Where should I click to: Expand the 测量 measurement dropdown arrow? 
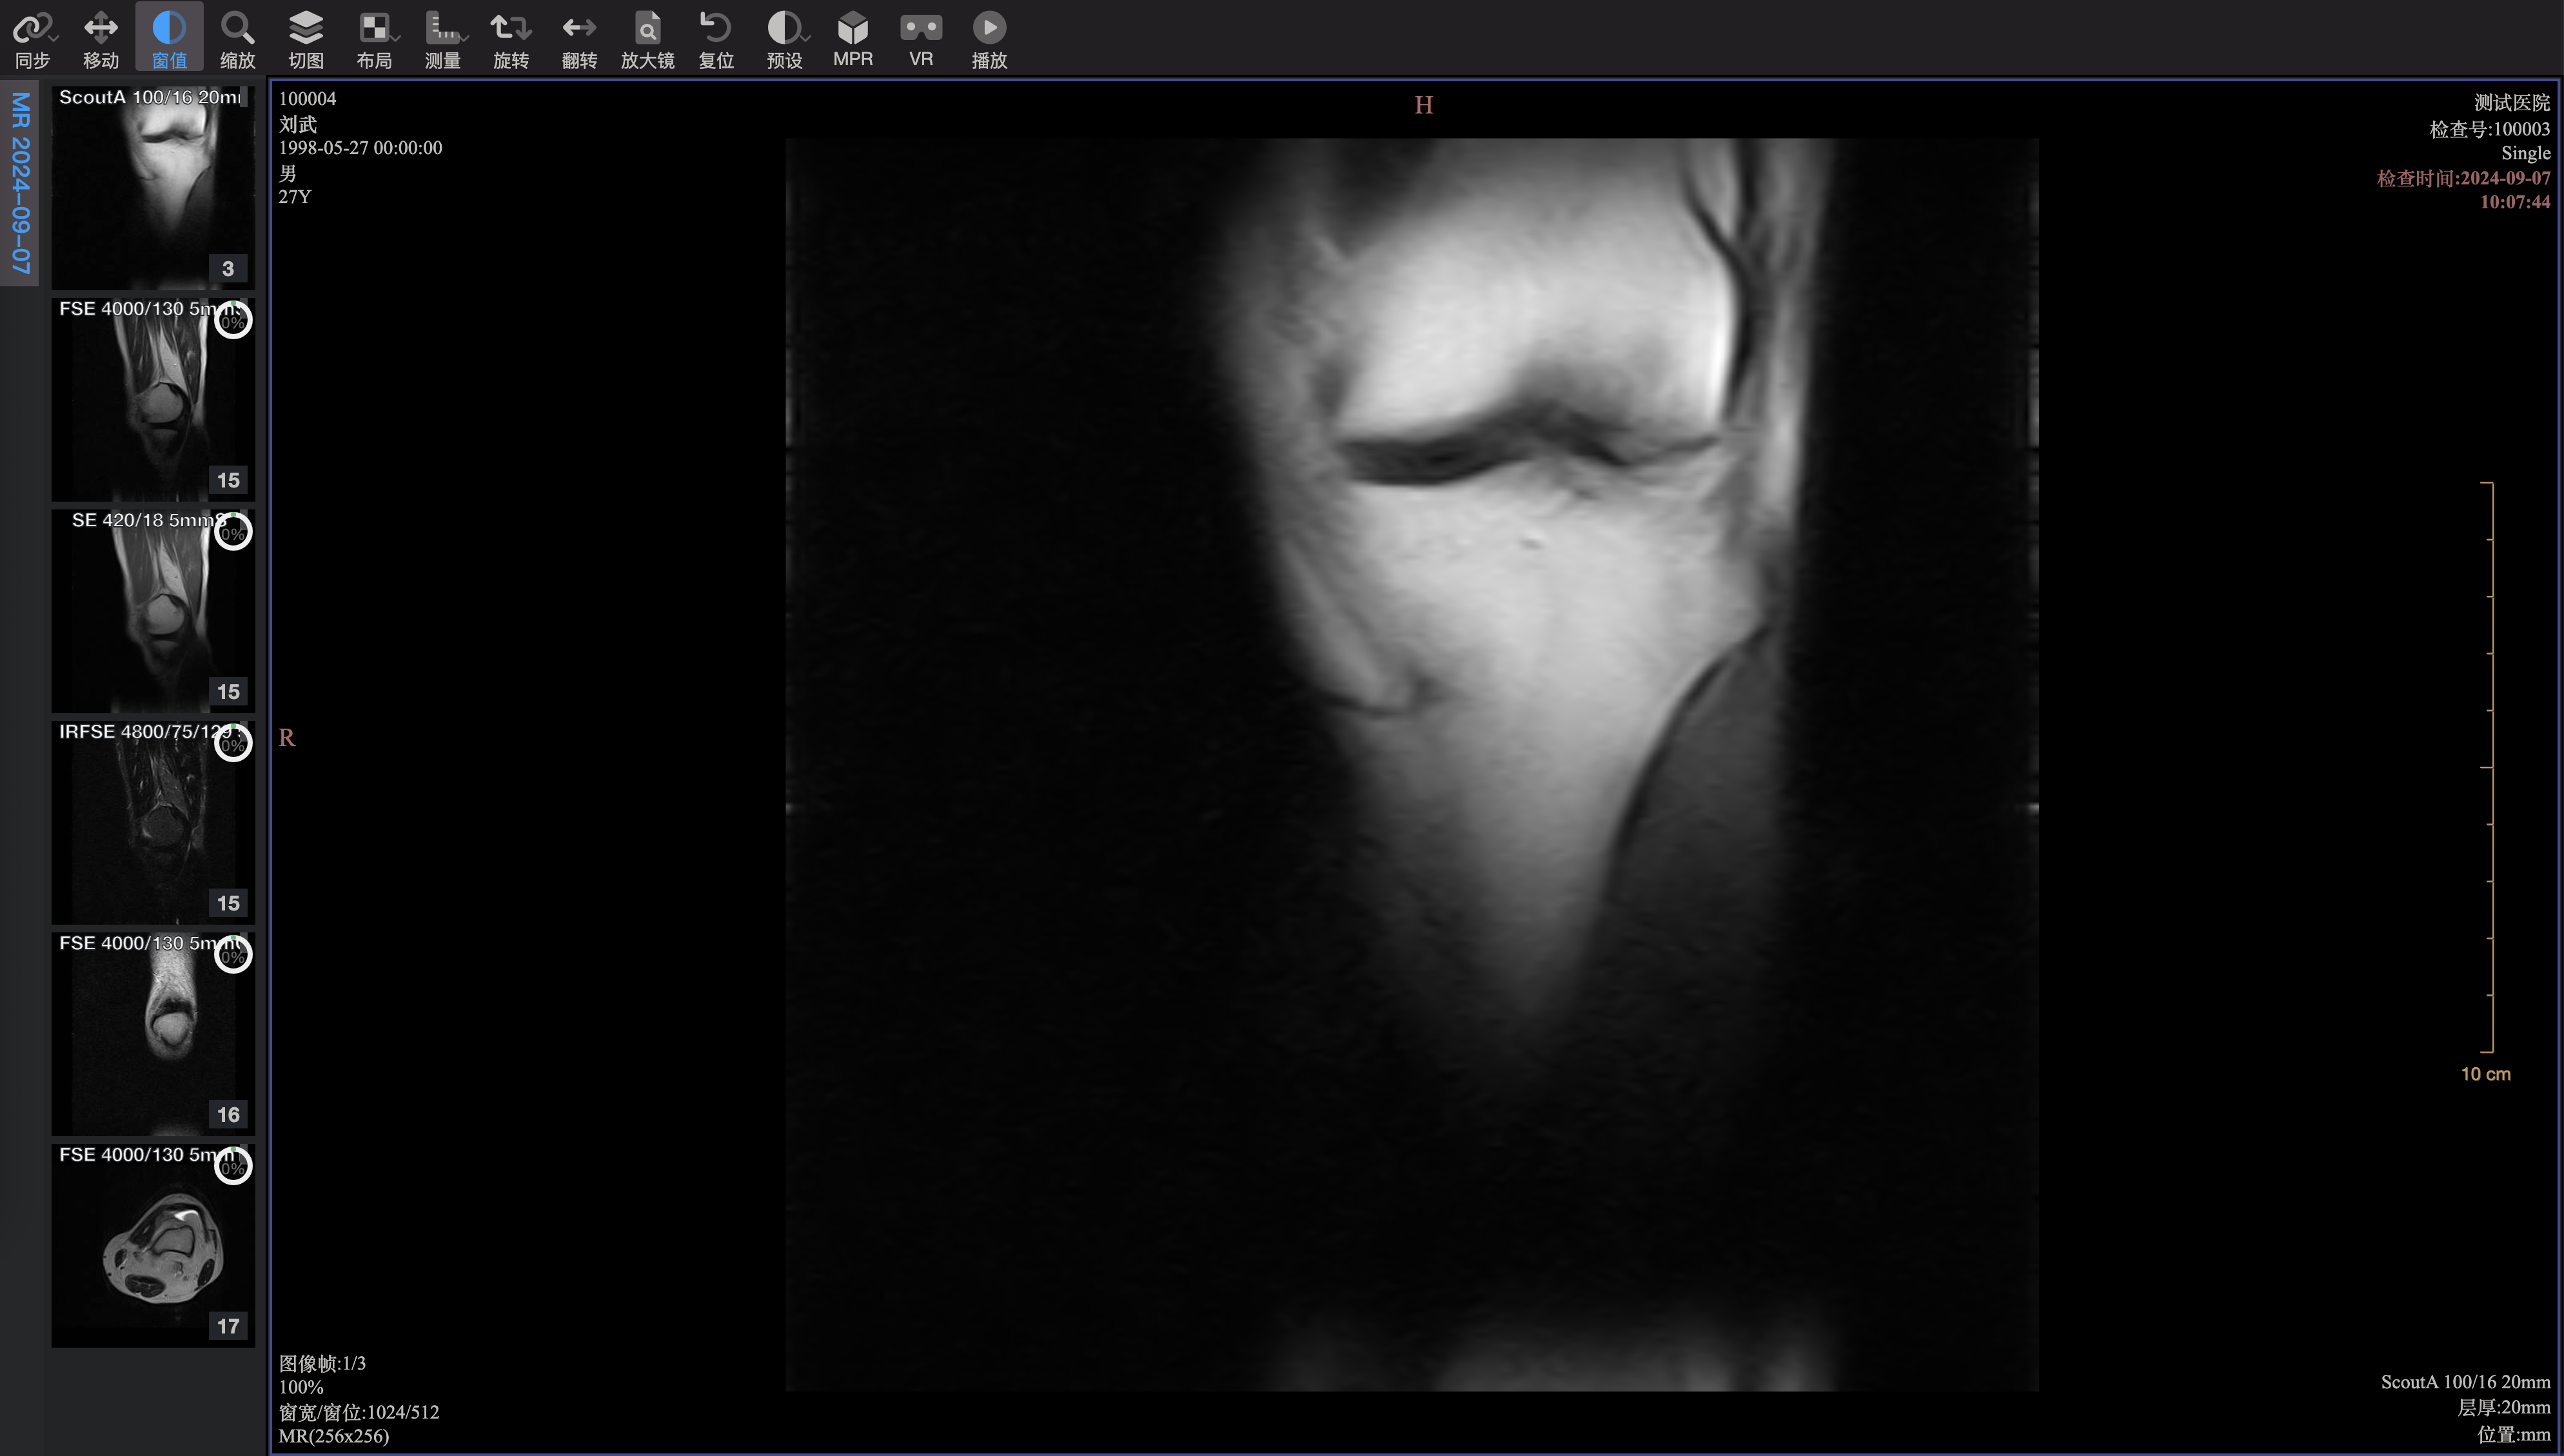(463, 38)
